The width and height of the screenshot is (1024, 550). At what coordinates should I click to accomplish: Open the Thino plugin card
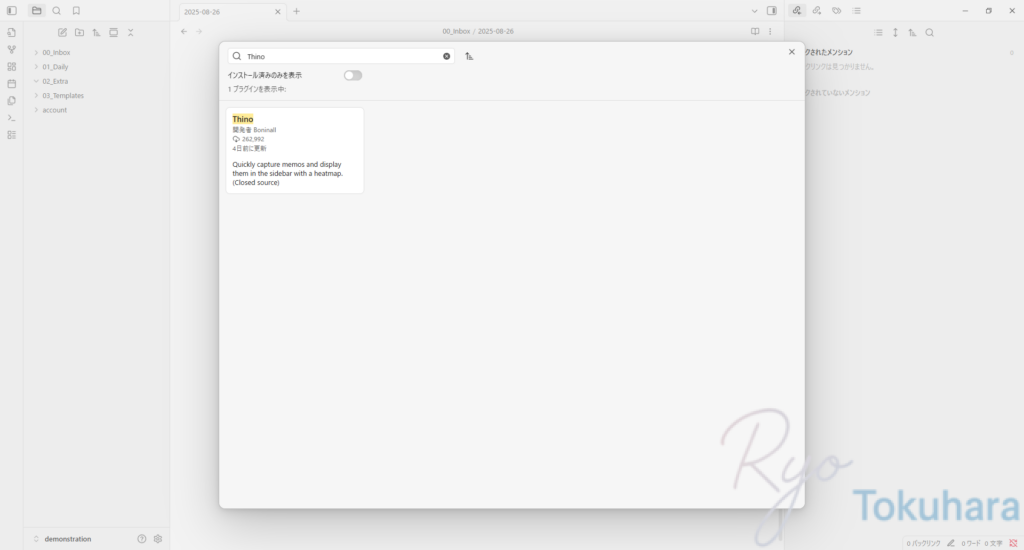coord(295,150)
